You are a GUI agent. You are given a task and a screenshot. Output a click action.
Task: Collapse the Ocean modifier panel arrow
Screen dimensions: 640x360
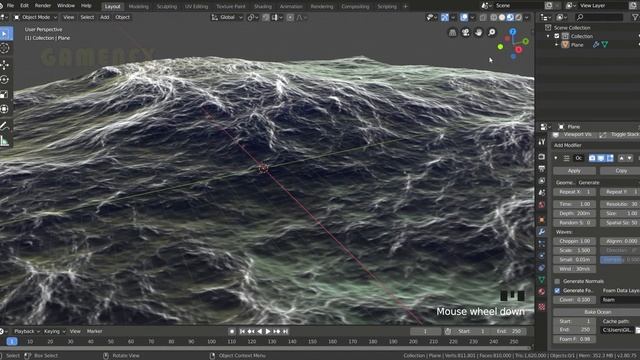click(556, 158)
